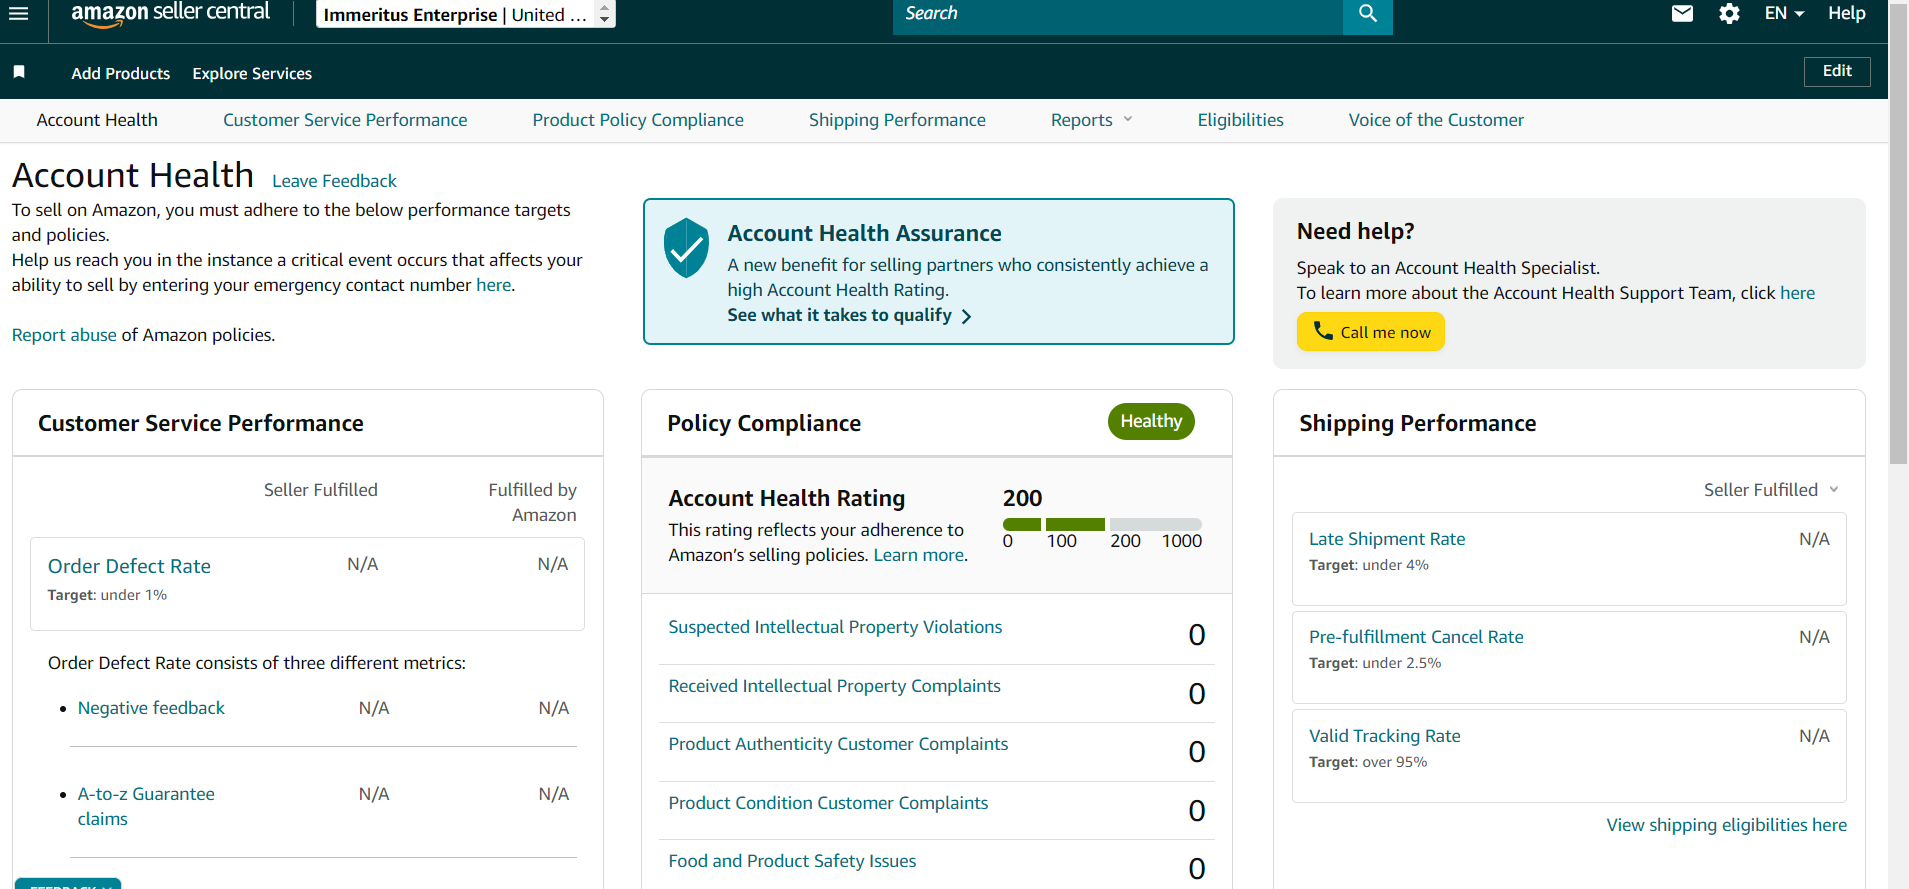Expand the Reports dropdown menu

point(1091,120)
